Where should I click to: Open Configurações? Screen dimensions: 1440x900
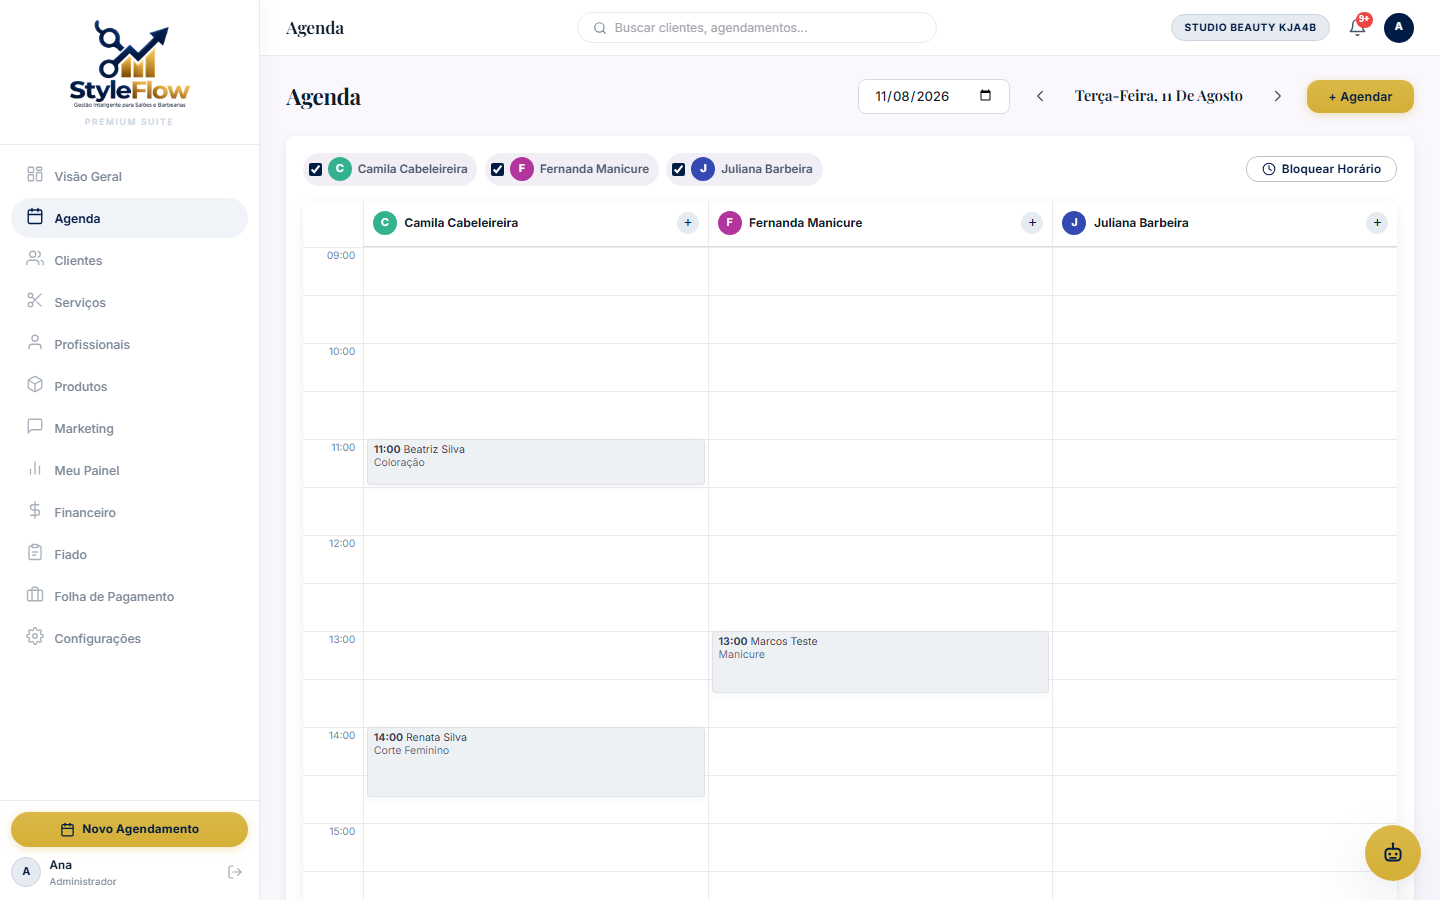pyautogui.click(x=129, y=638)
